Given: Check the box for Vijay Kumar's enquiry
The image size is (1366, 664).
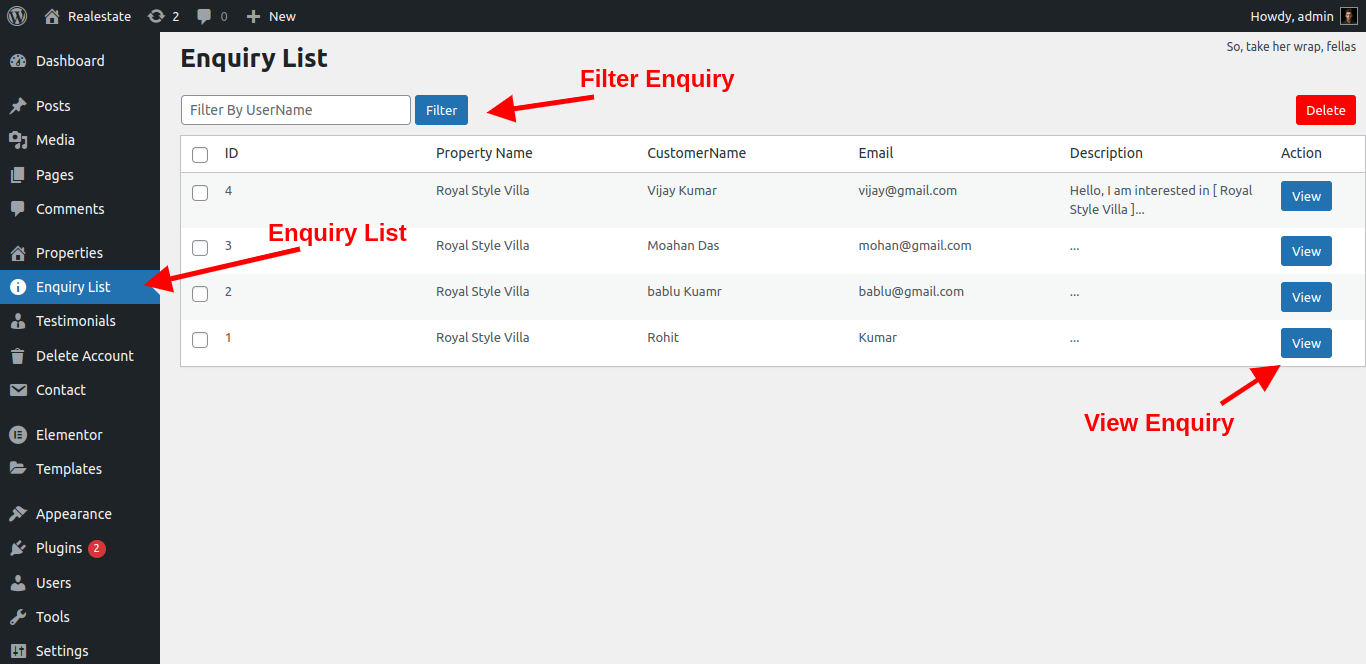Looking at the screenshot, I should tap(200, 193).
